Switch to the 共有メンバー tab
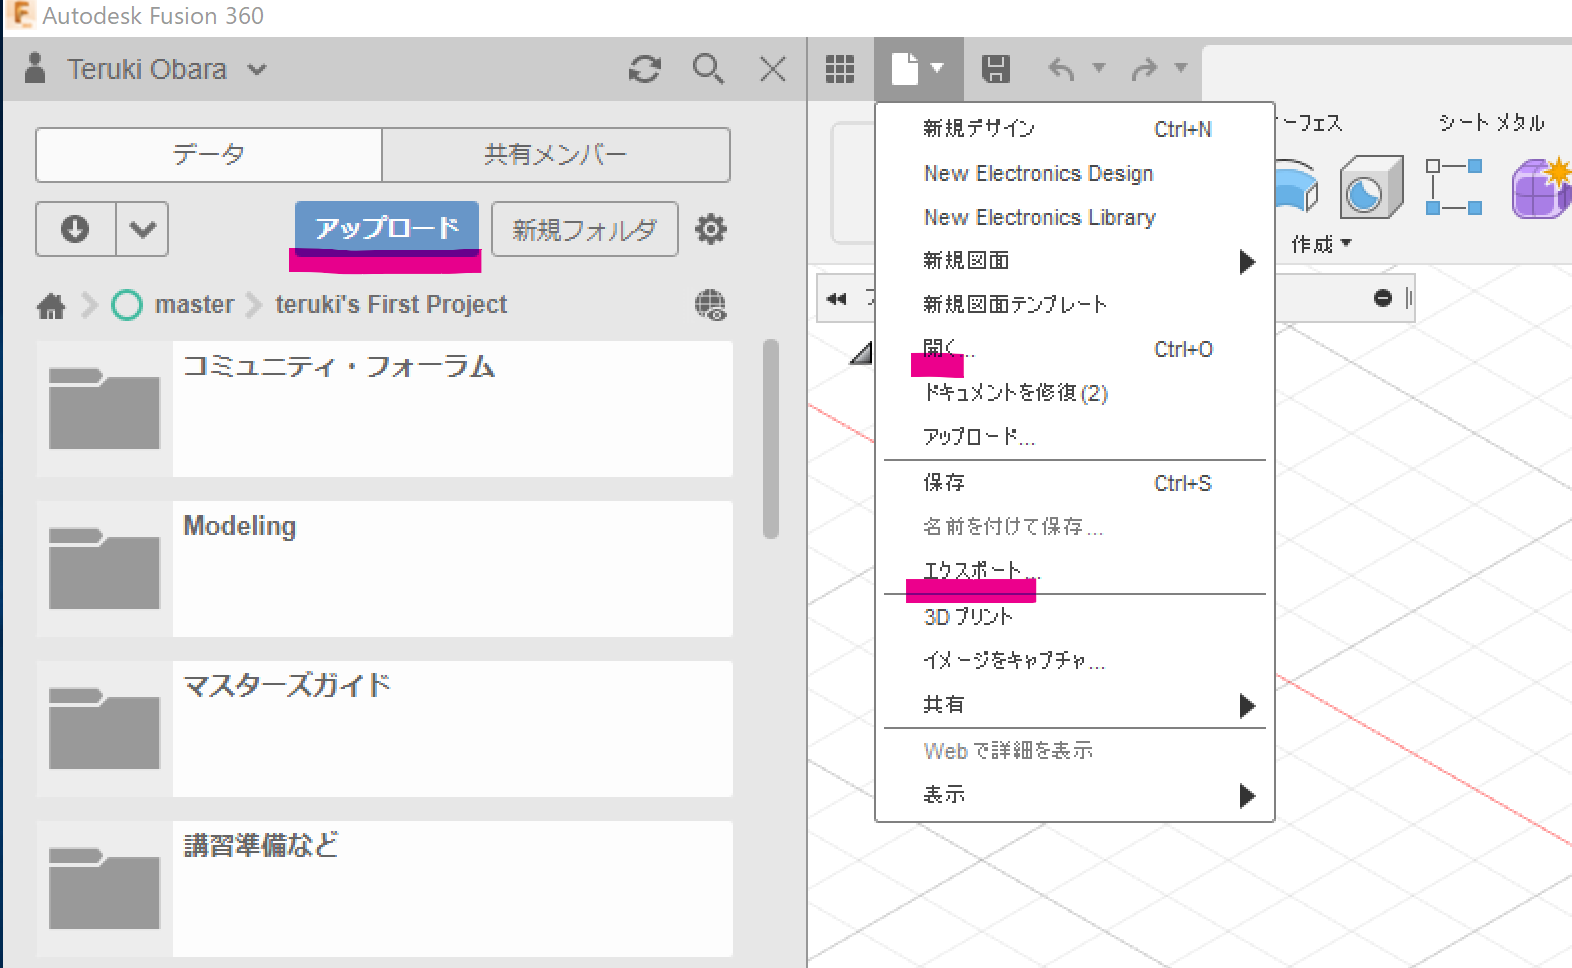 [x=556, y=155]
